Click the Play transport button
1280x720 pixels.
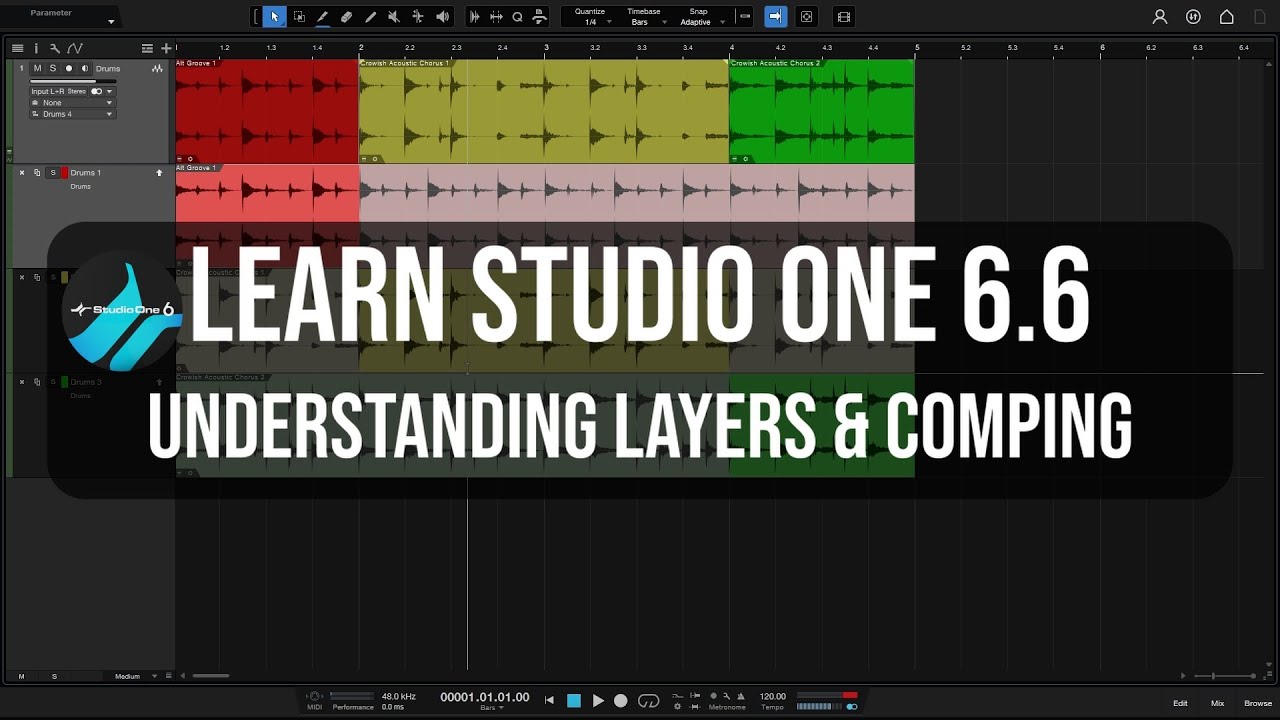pyautogui.click(x=598, y=701)
